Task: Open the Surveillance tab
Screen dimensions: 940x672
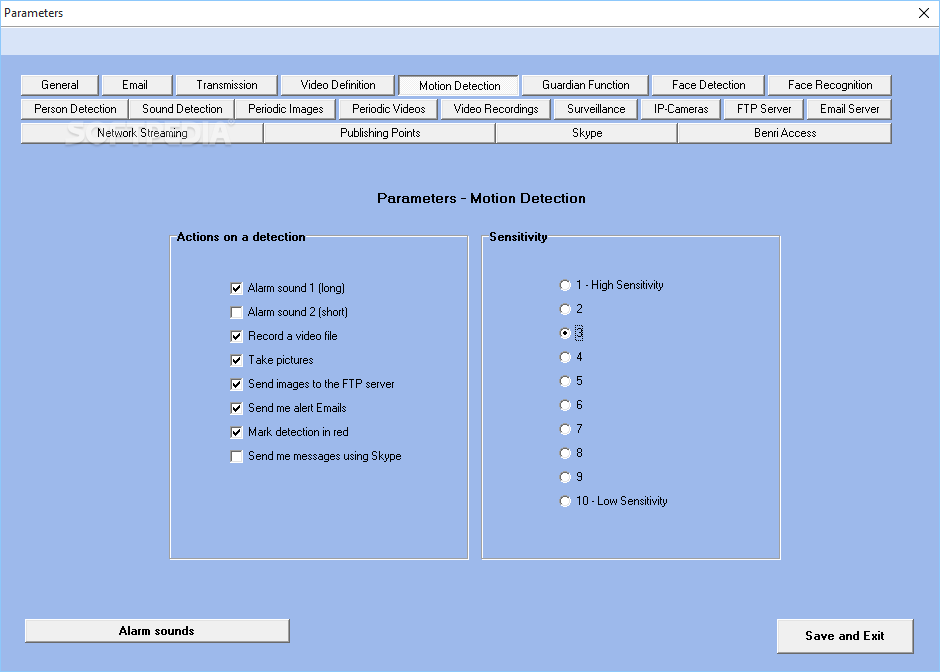Action: (x=595, y=109)
